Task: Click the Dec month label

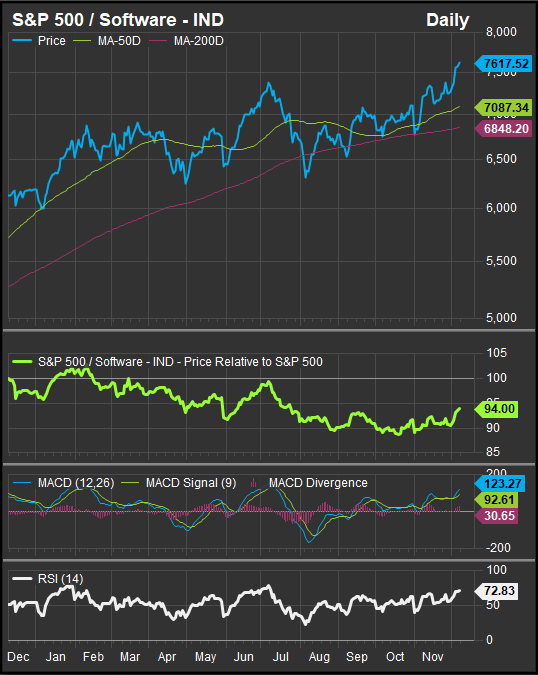Action: click(x=18, y=657)
